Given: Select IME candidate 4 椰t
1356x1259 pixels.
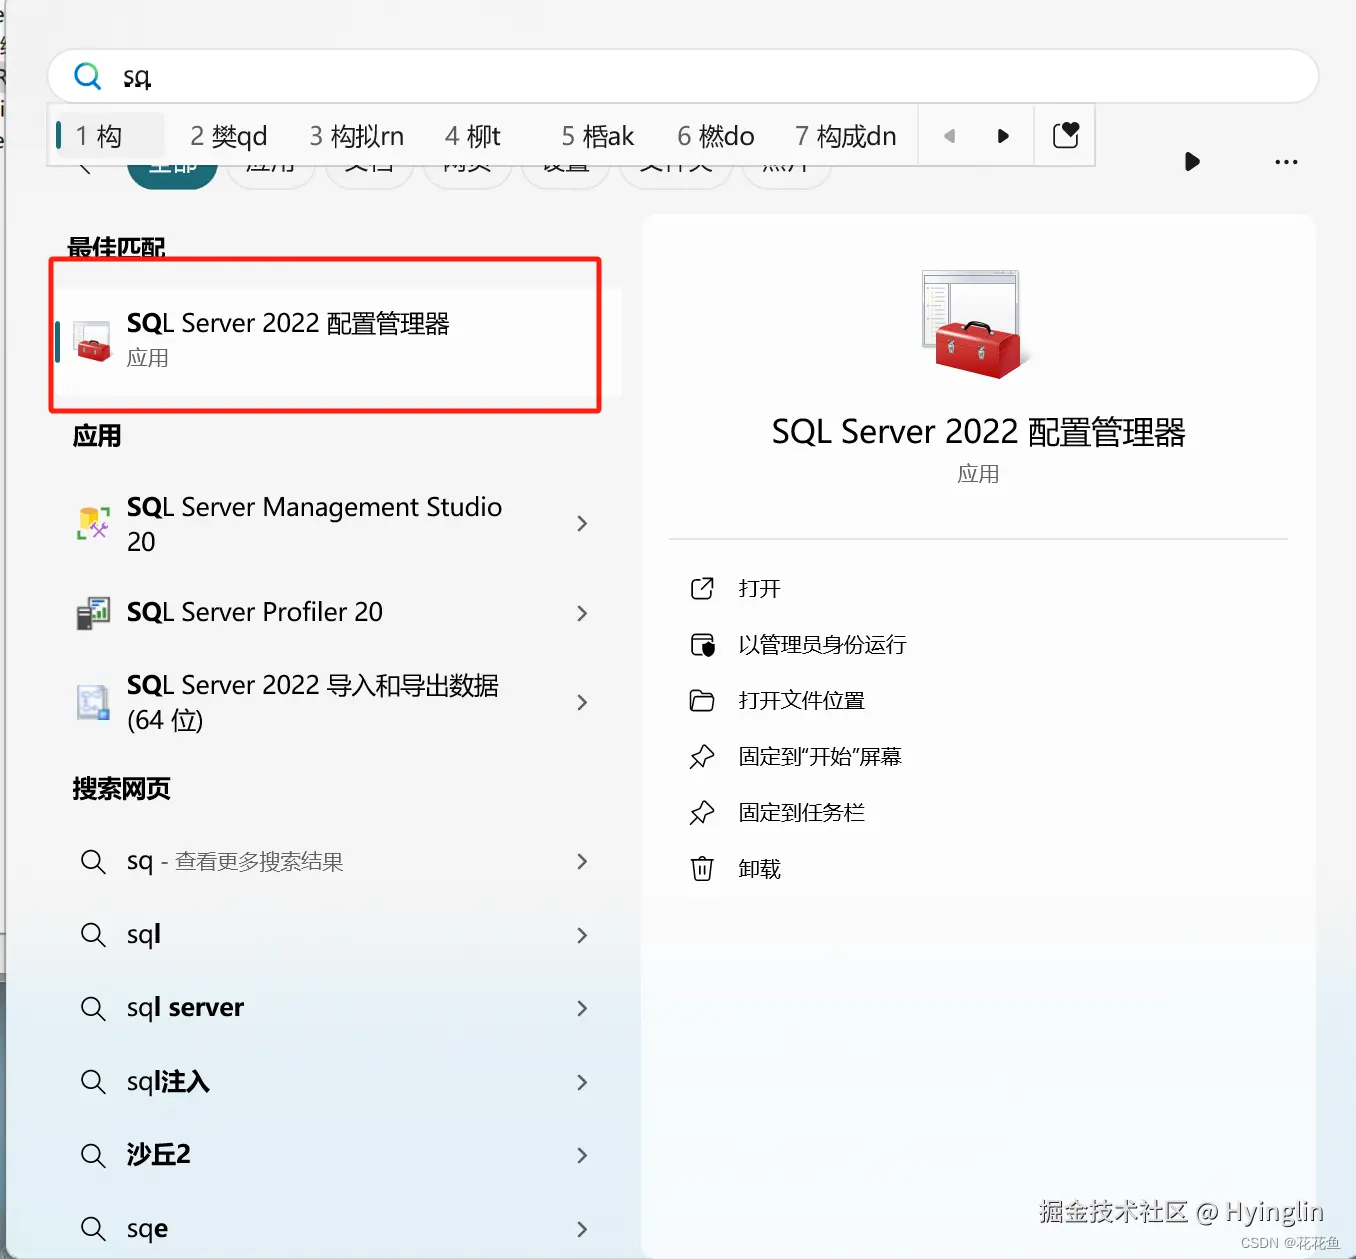Looking at the screenshot, I should [x=473, y=136].
